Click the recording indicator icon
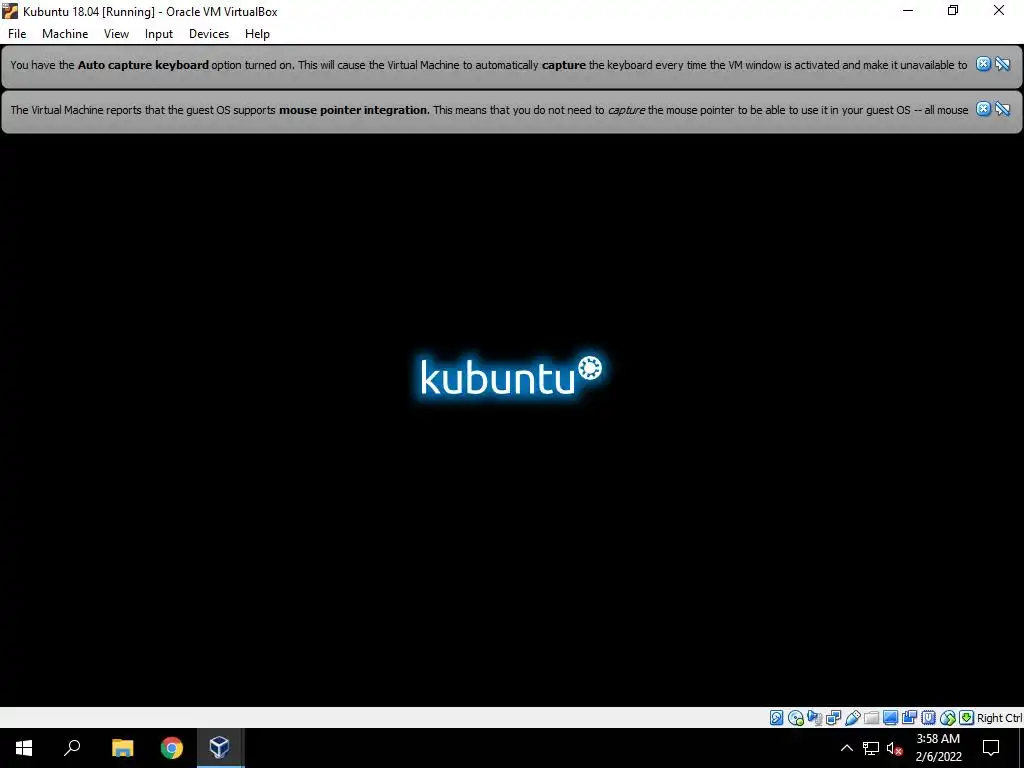 [909, 718]
